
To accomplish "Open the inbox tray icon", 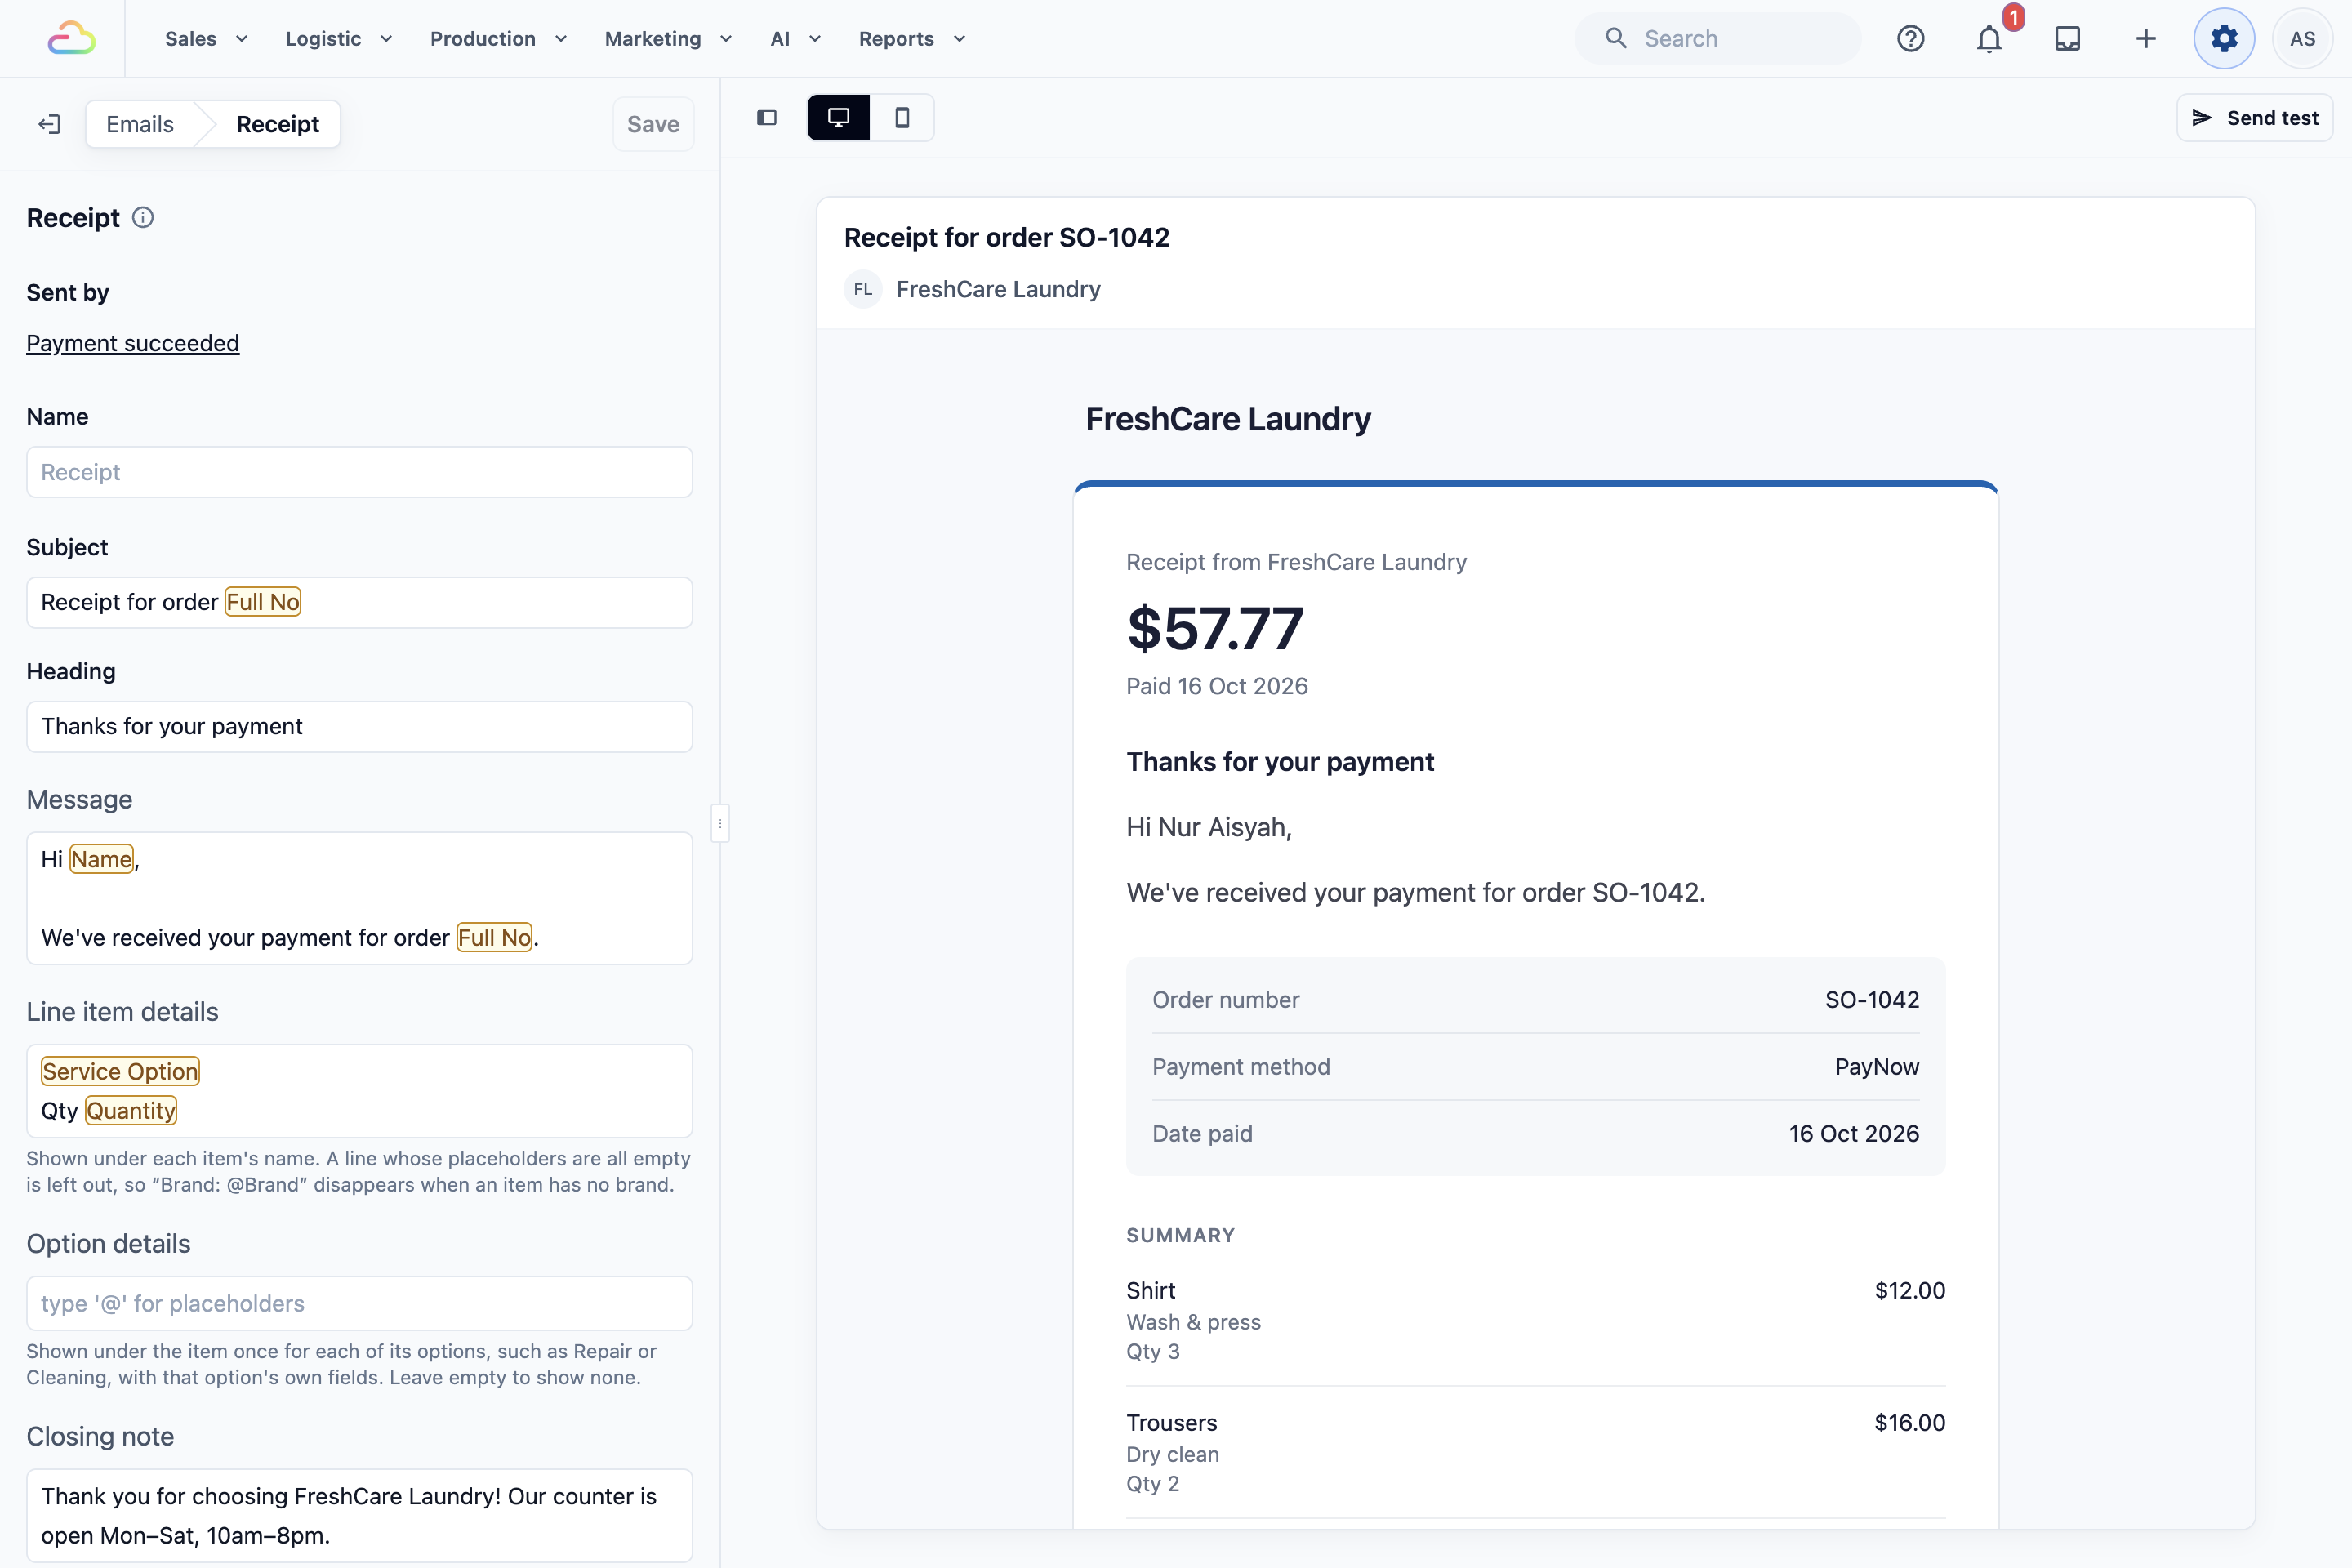I will (2067, 39).
